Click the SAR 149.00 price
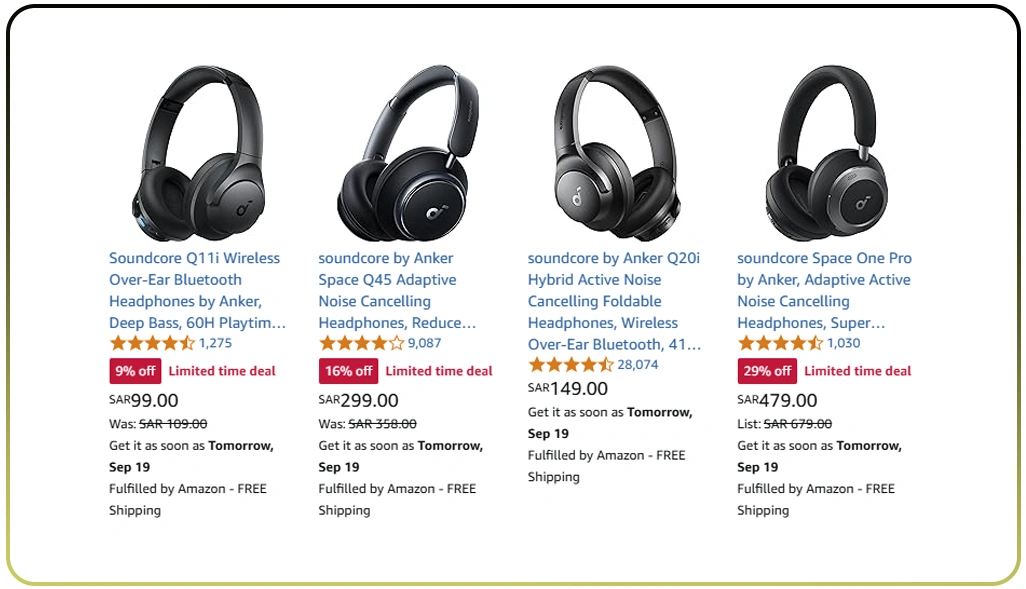Viewport: 1026px width, 589px height. tap(568, 388)
